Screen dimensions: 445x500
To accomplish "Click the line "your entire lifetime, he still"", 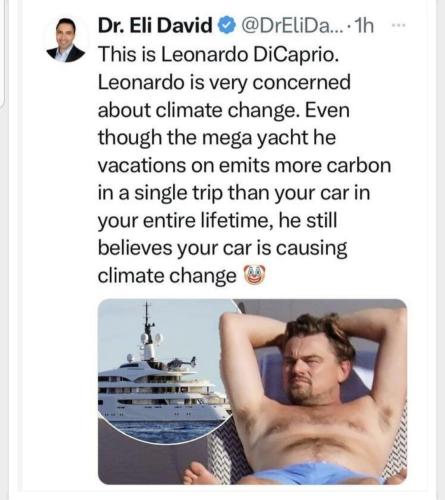I will tap(217, 221).
